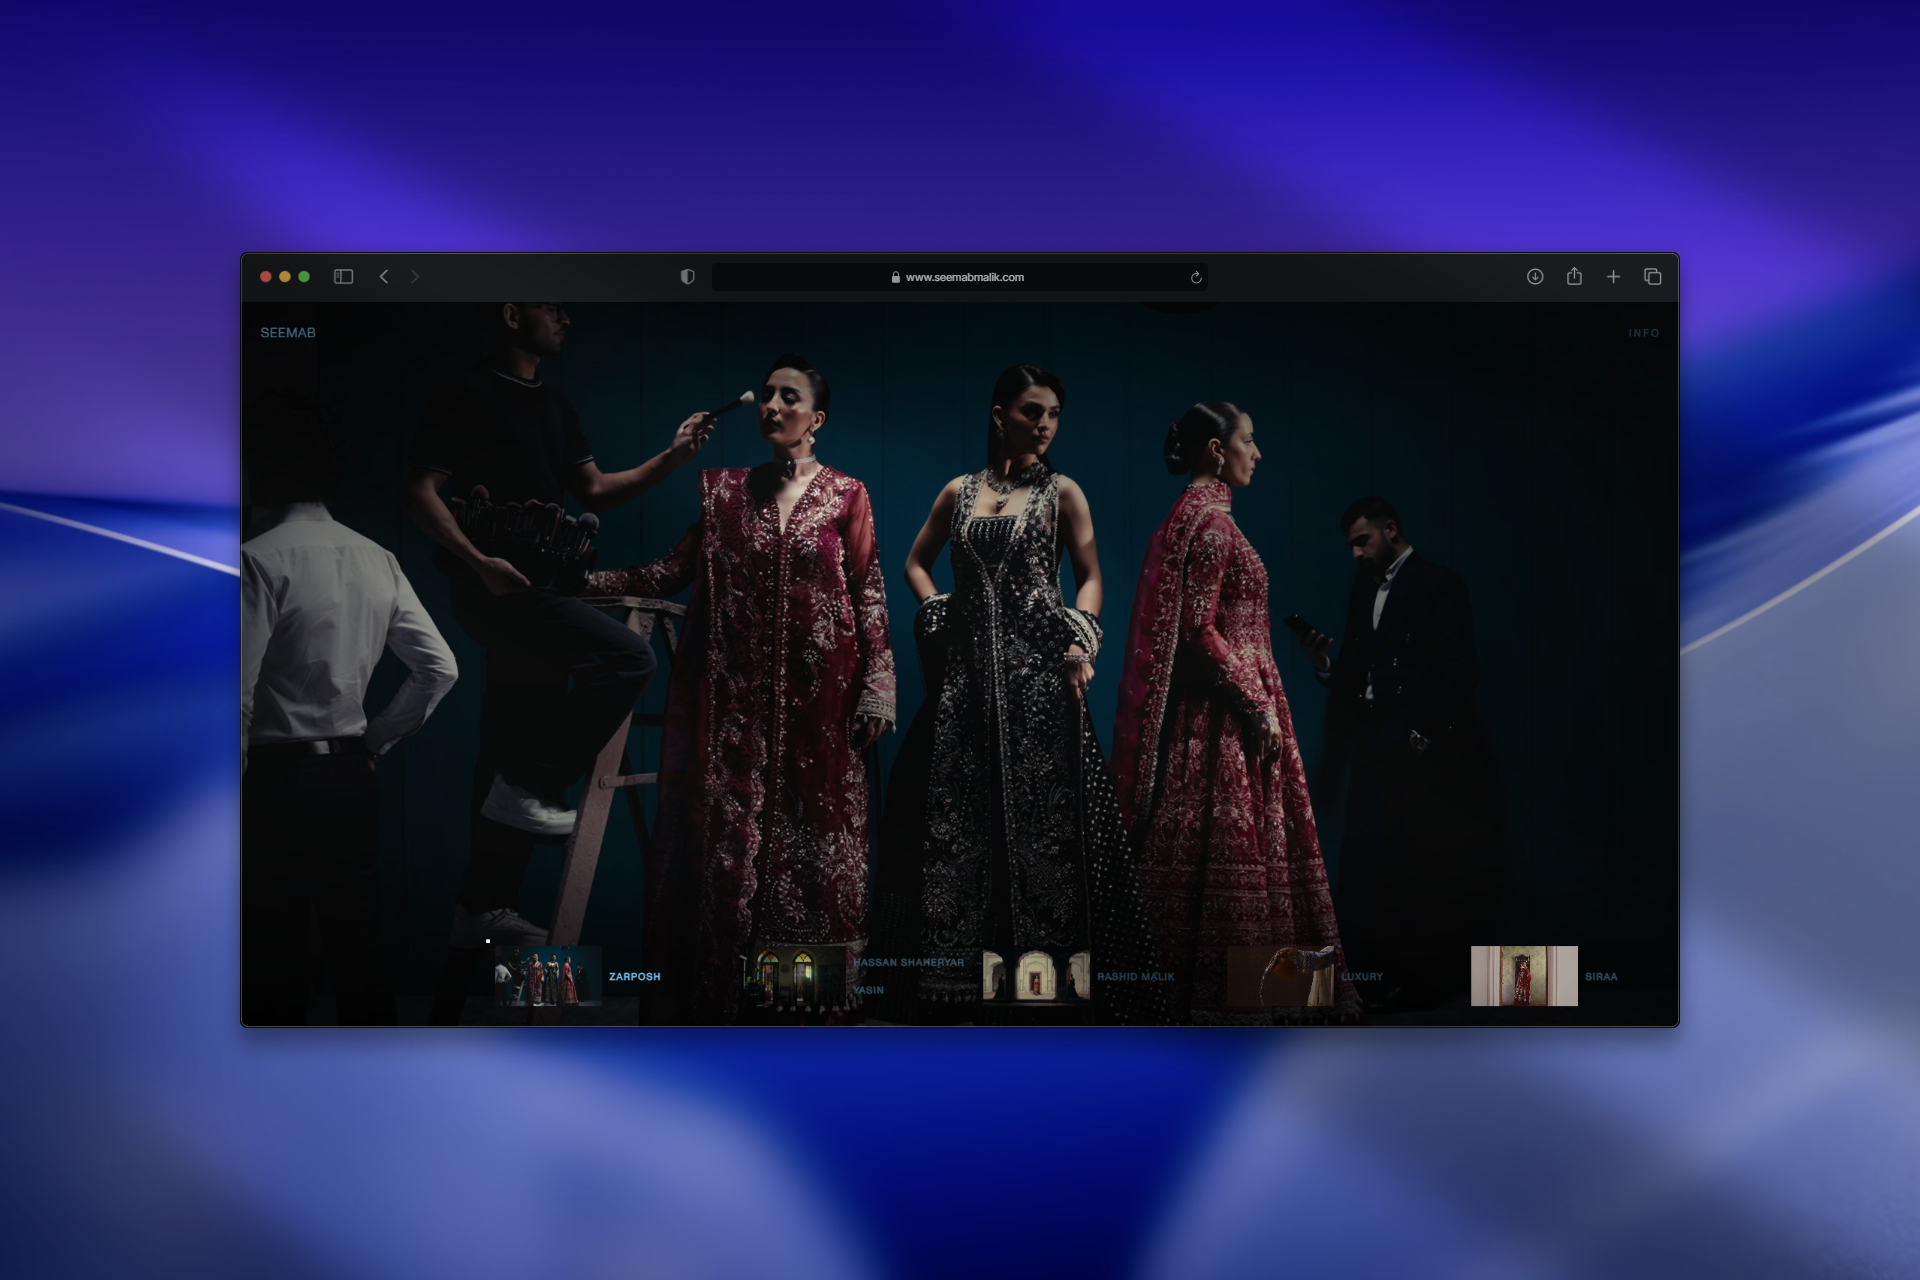Open the INFO page link

1643,333
